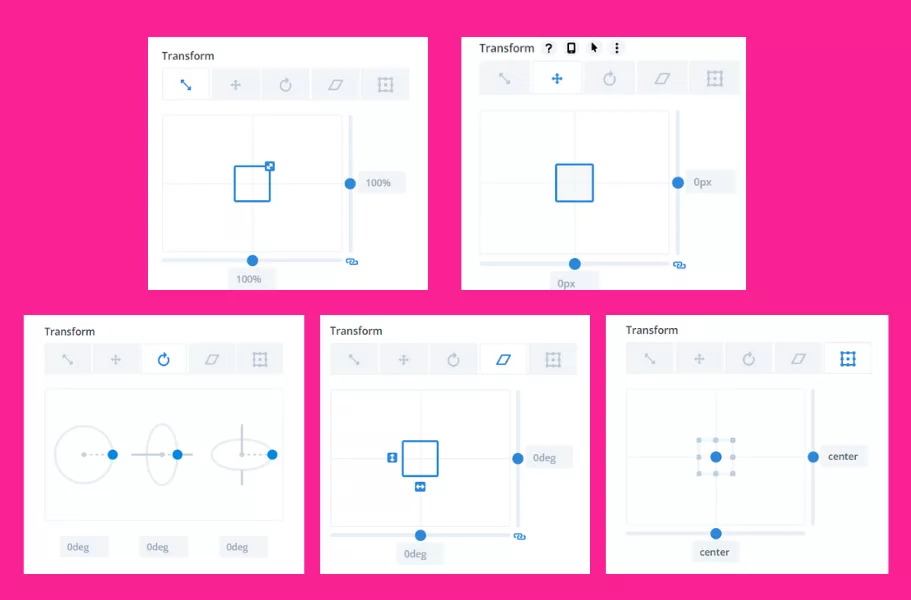
Task: Click the horizontal skew handle below the square
Action: click(420, 487)
